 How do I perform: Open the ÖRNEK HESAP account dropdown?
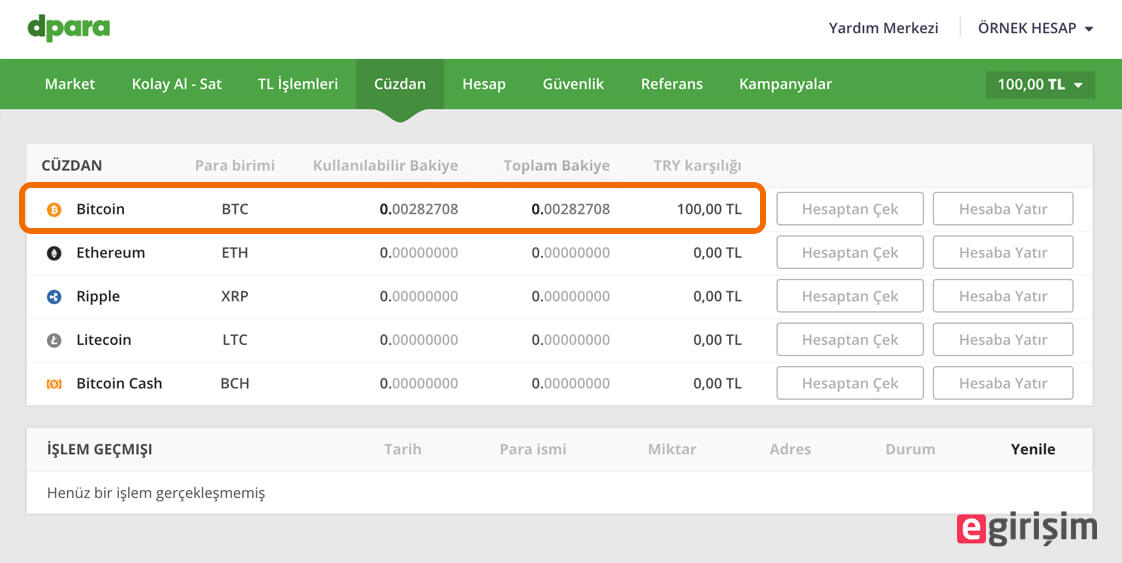click(1035, 29)
